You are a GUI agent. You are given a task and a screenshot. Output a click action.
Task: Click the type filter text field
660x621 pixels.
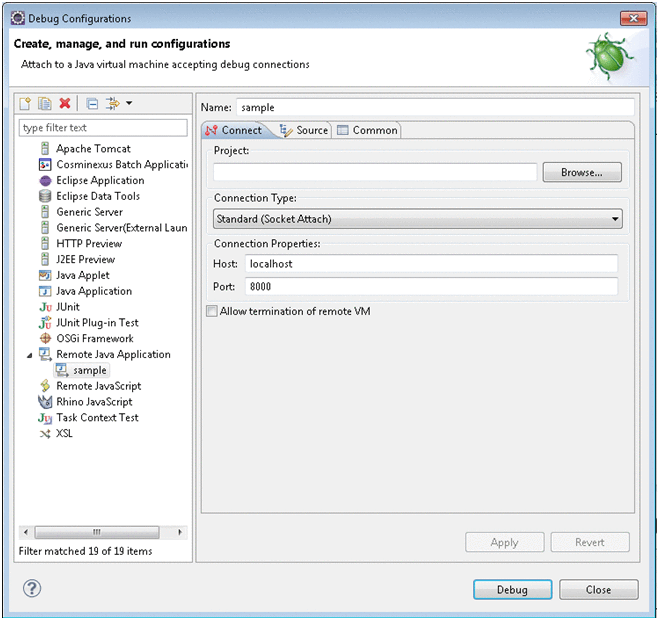pos(103,128)
